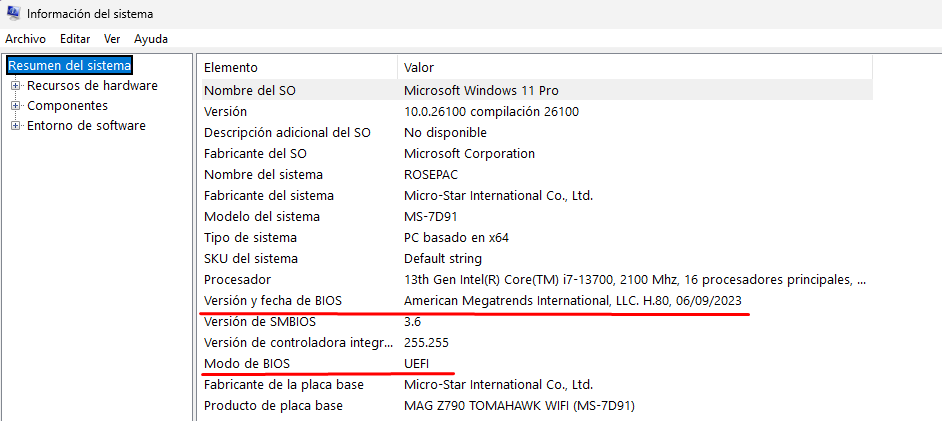
Task: Expand the Recursos de hardware node
Action: 16,86
